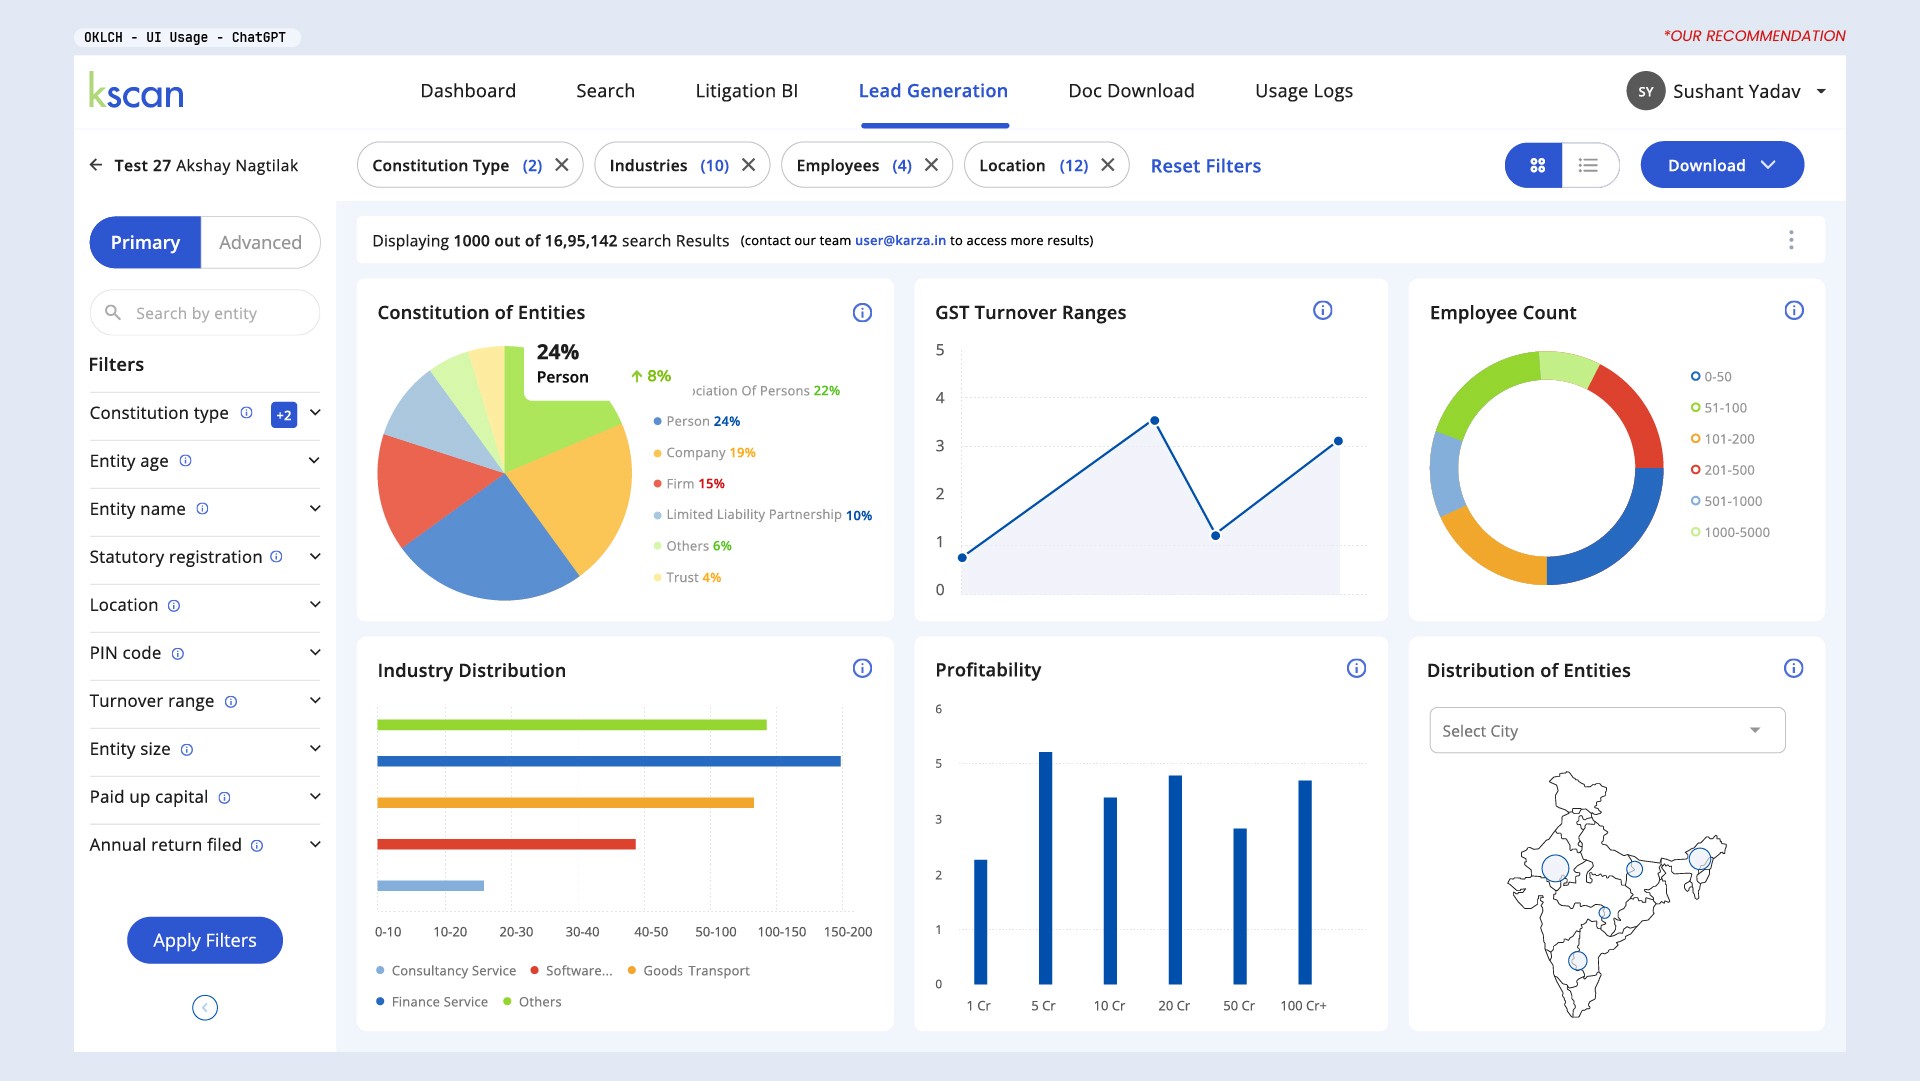The width and height of the screenshot is (1920, 1081).
Task: Open the three-dot results options menu
Action: [x=1791, y=240]
